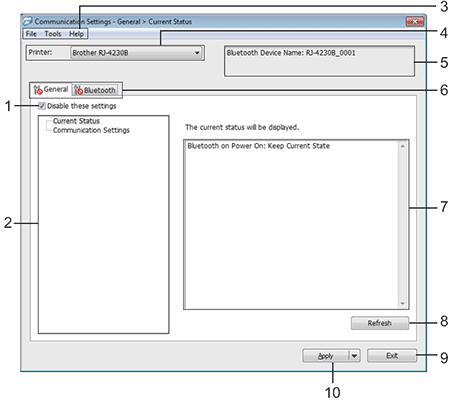450x400 pixels.
Task: Open the Tools menu
Action: point(53,34)
